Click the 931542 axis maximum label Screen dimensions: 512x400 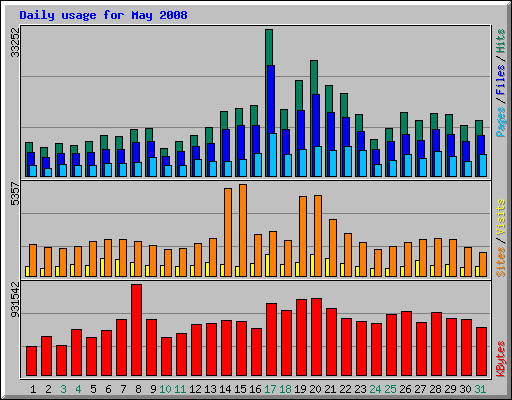(x=15, y=299)
